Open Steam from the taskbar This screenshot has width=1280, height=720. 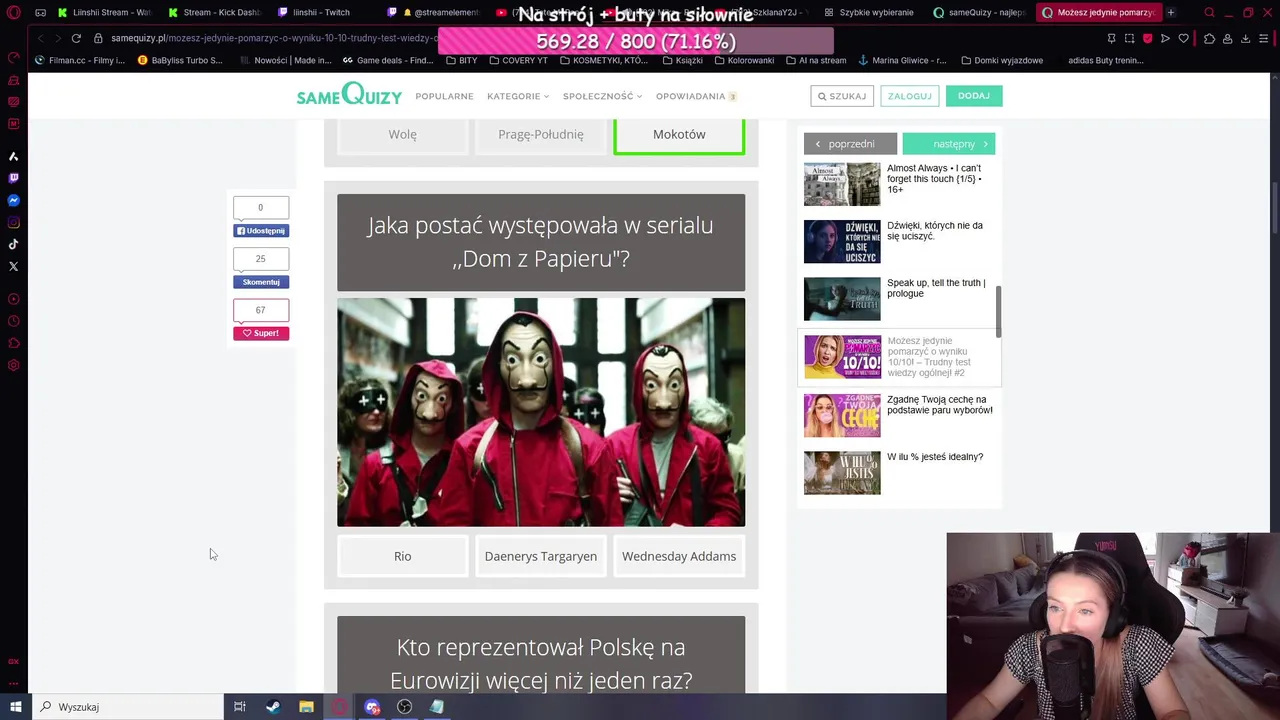tap(273, 707)
